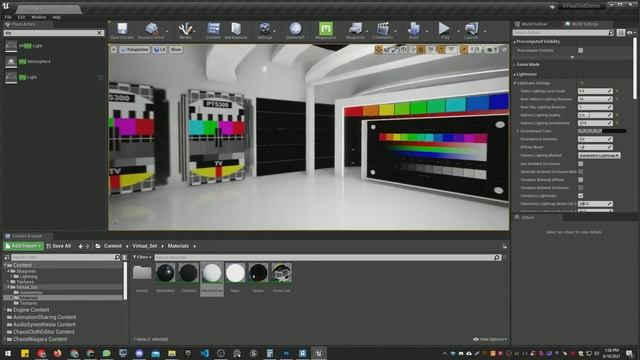This screenshot has width=640, height=360.
Task: Collapse the Lightmass section
Action: (514, 74)
